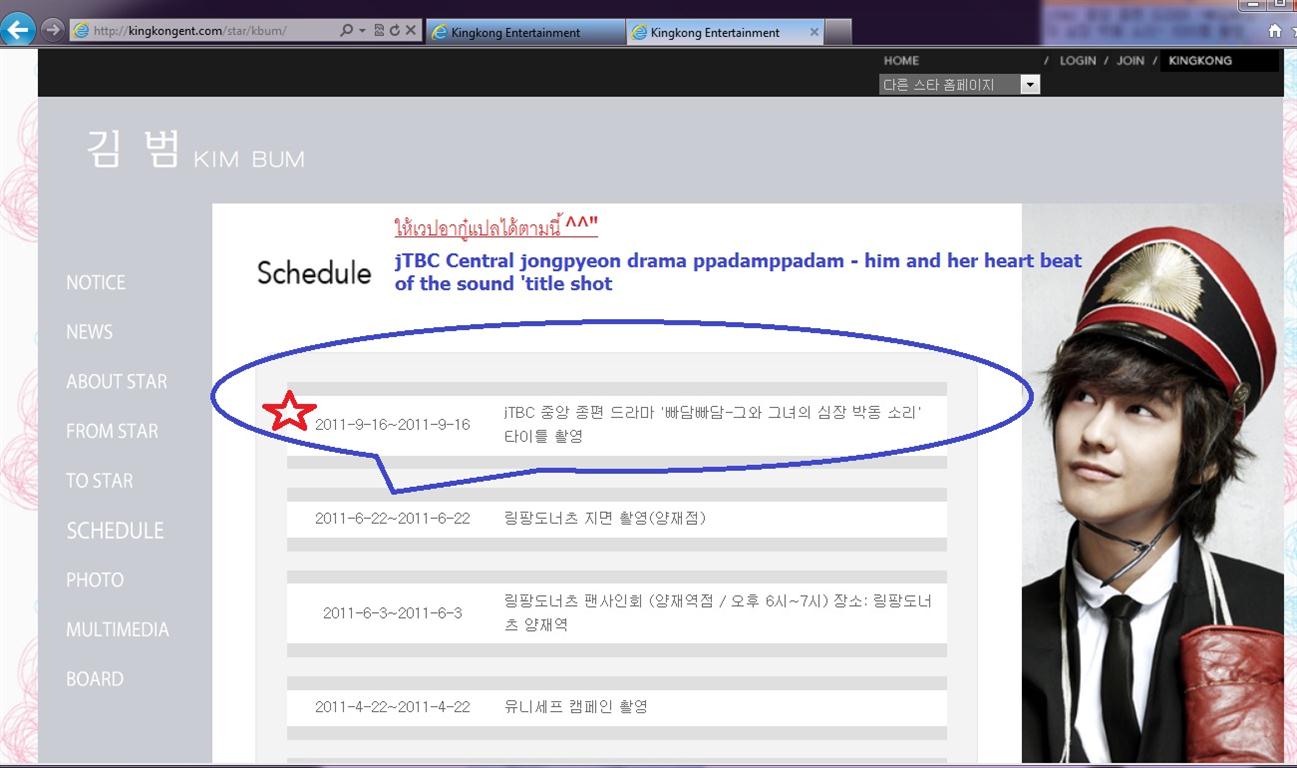Click the HOME link in the site header
1297x768 pixels.
coord(901,61)
